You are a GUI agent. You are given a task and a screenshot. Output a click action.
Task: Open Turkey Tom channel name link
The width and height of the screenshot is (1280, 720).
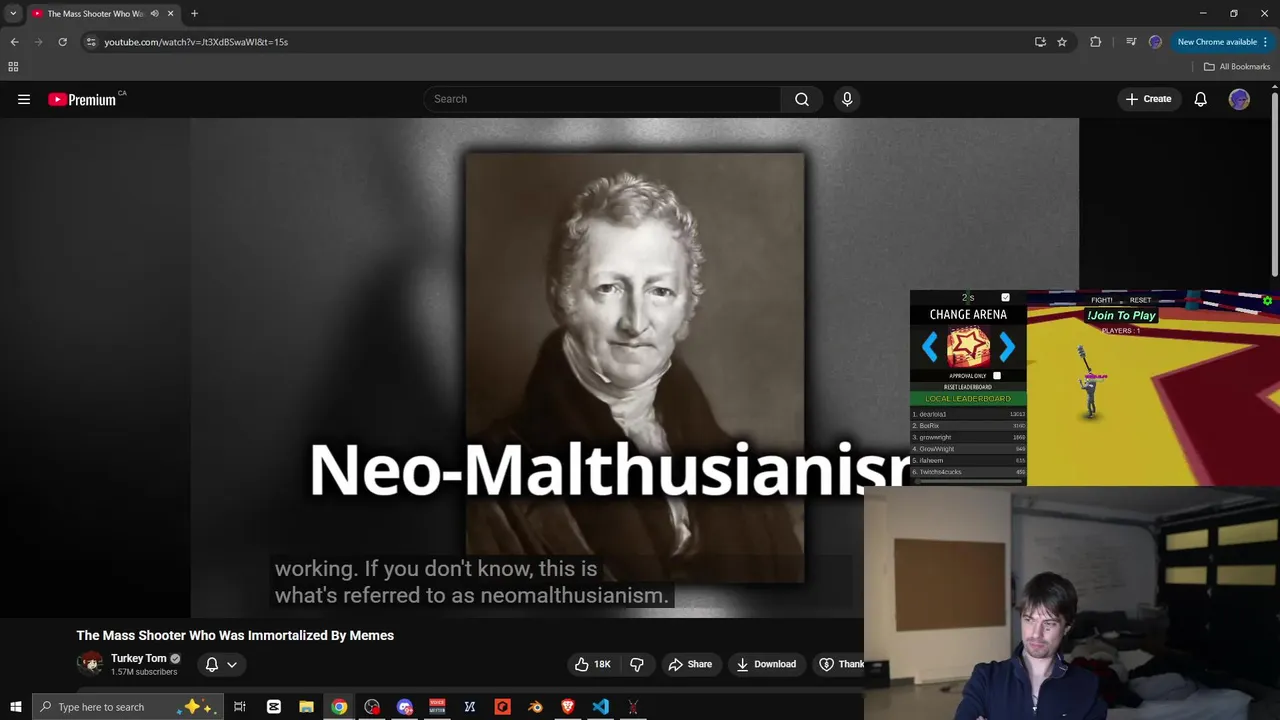139,658
